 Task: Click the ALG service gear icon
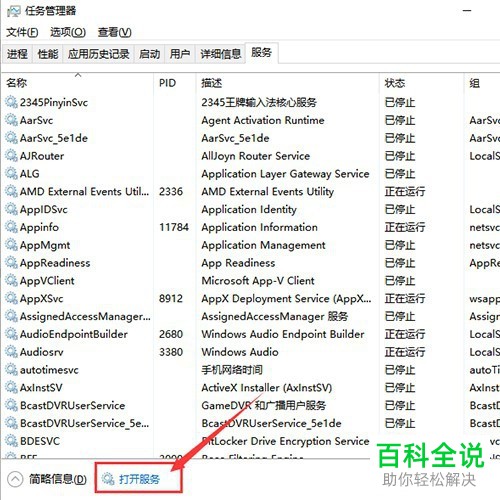[11, 173]
